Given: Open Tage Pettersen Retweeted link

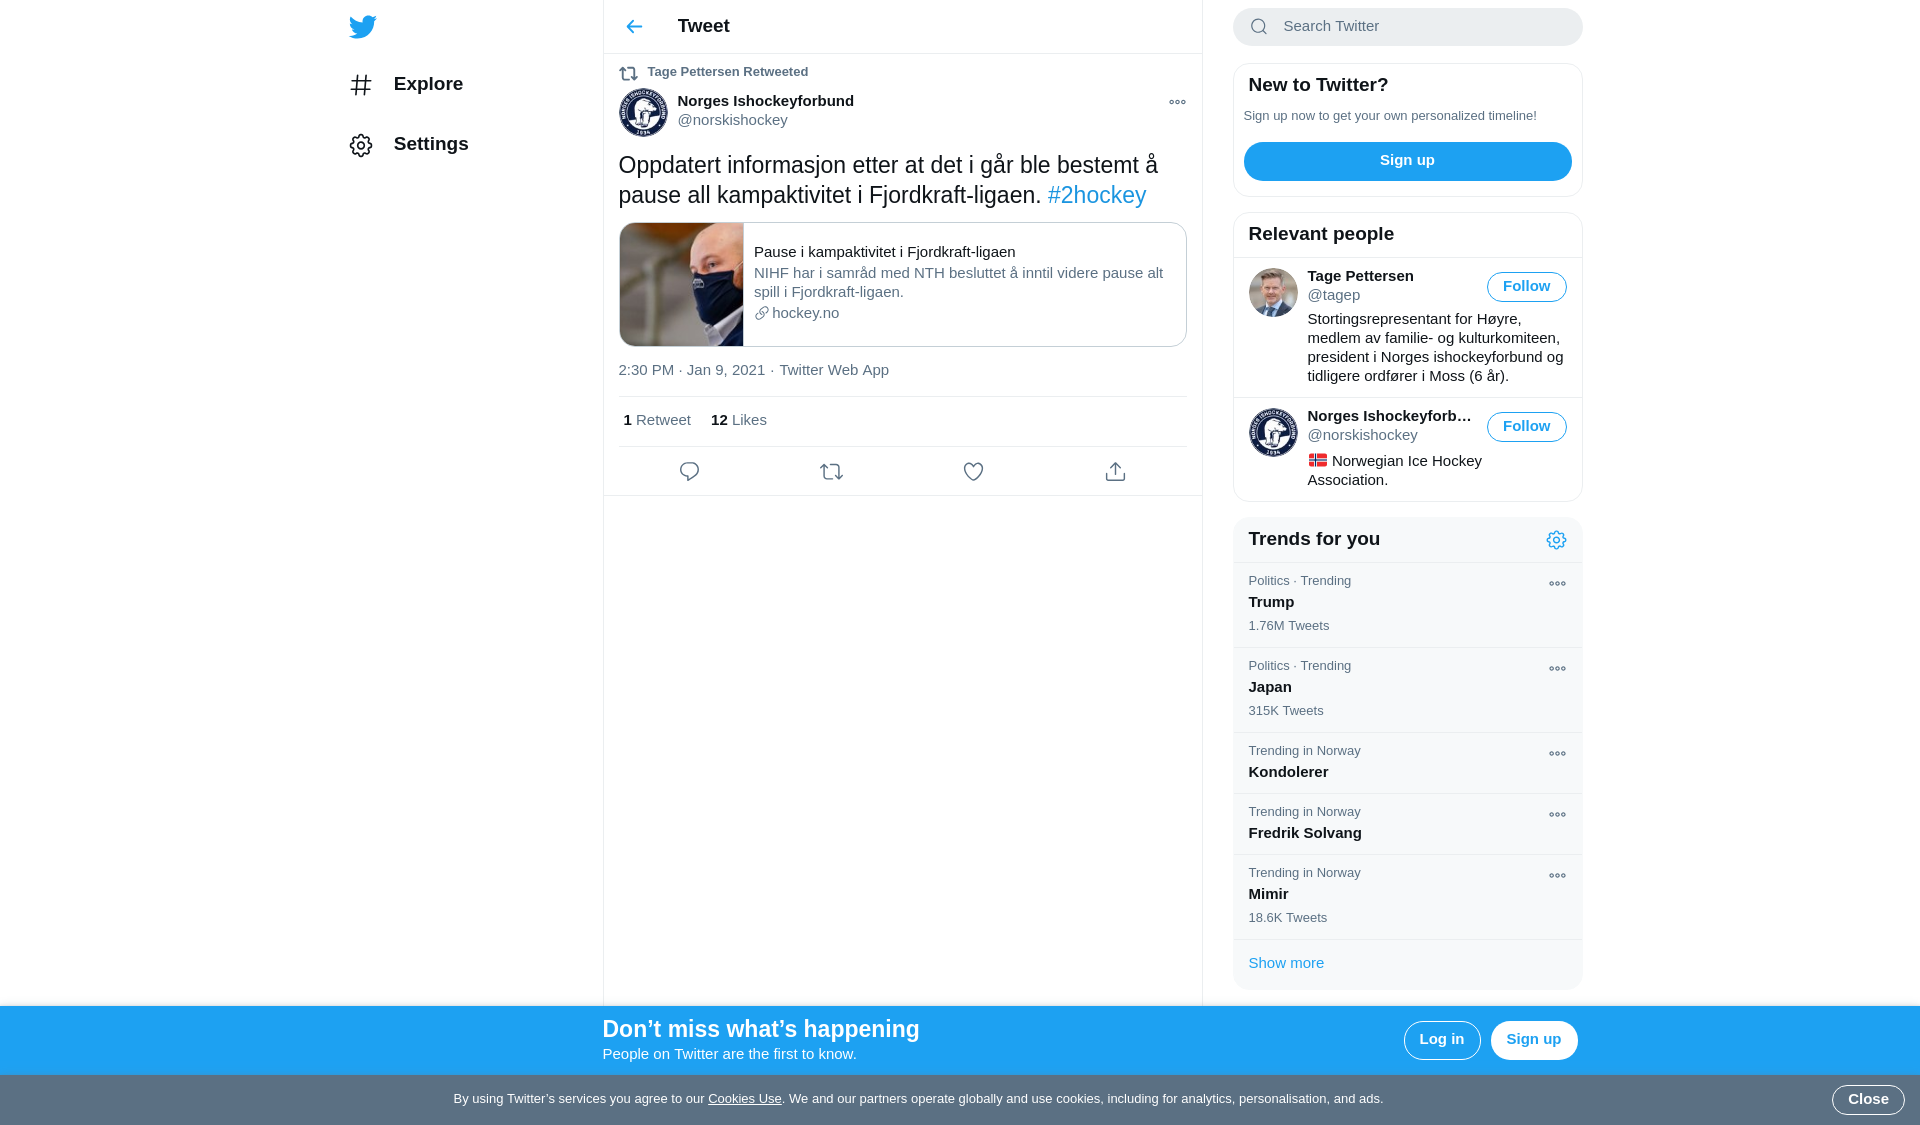Looking at the screenshot, I should [x=727, y=72].
